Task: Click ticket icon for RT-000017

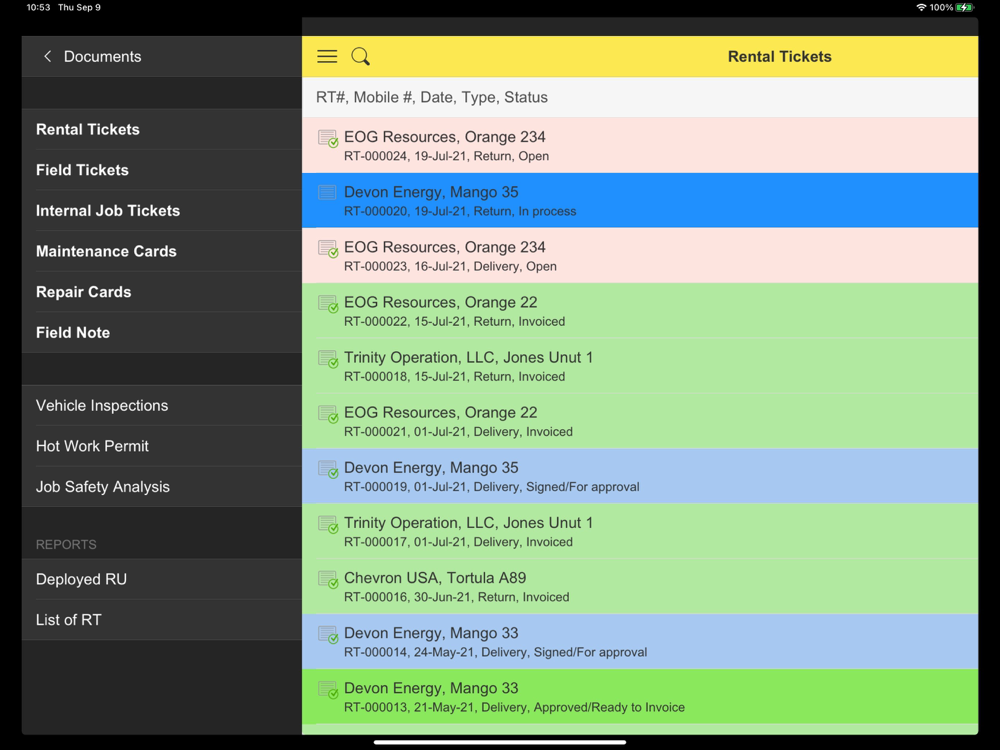Action: click(328, 524)
